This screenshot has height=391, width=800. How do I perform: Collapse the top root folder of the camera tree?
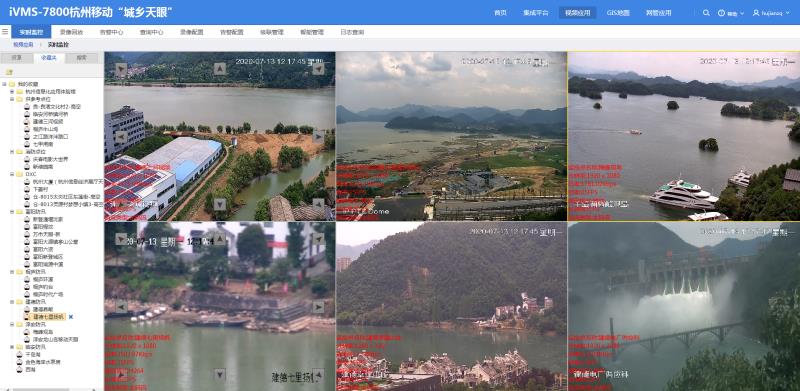(x=4, y=84)
